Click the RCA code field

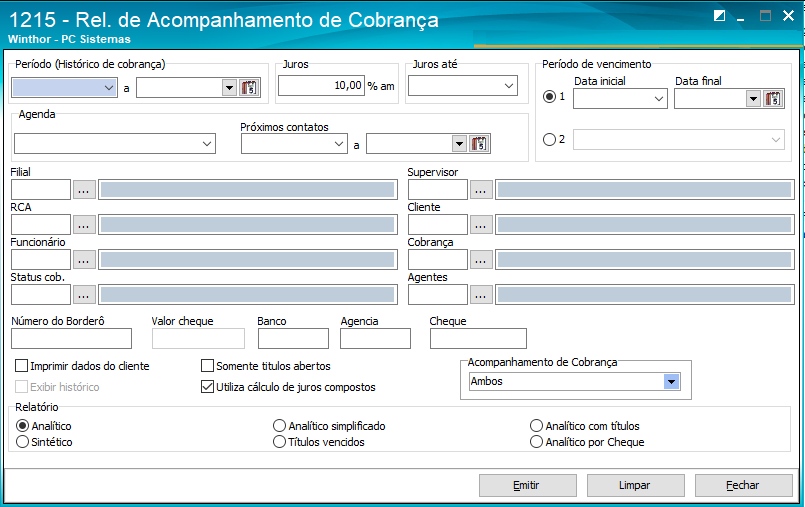[x=41, y=224]
